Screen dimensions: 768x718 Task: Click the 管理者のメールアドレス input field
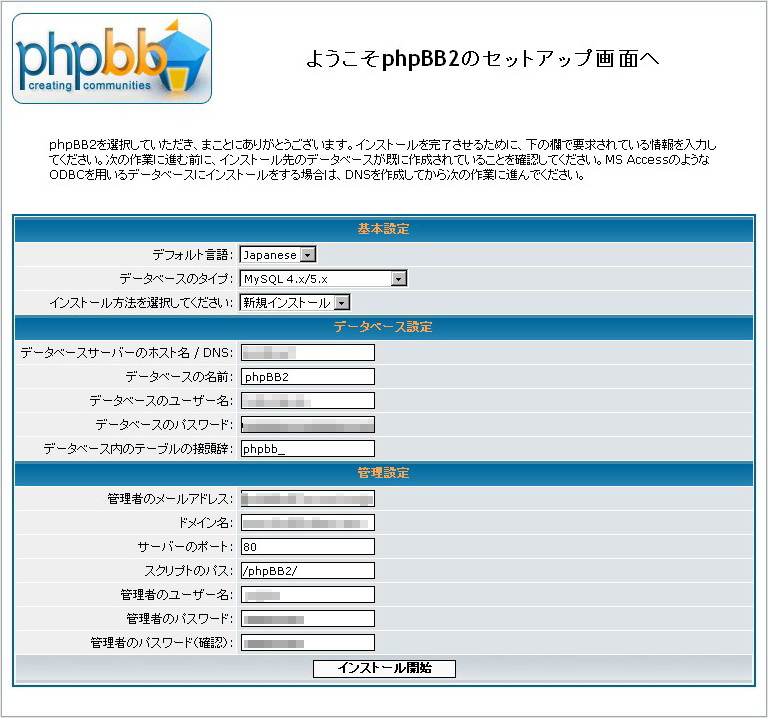click(x=308, y=499)
